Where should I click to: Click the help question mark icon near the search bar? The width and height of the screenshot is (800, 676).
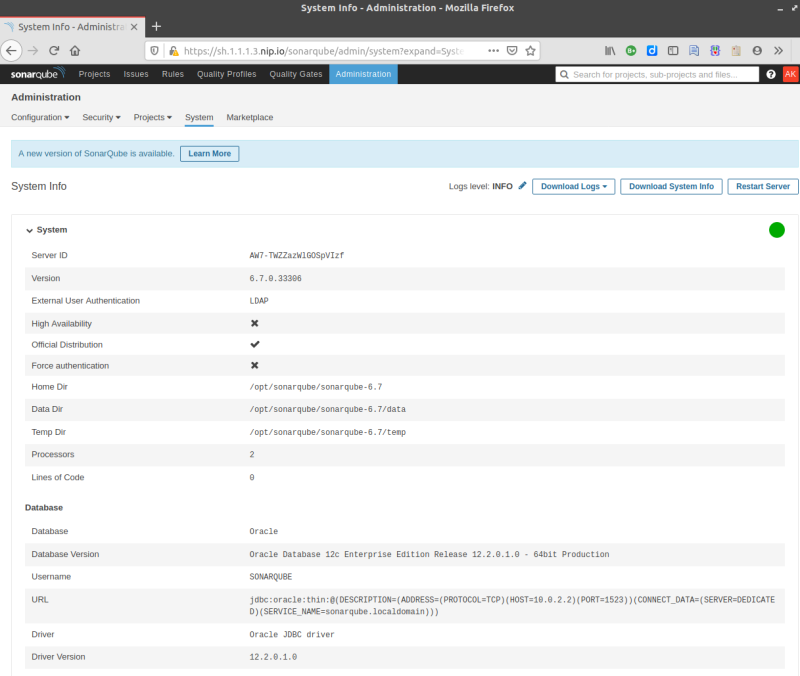pos(769,73)
